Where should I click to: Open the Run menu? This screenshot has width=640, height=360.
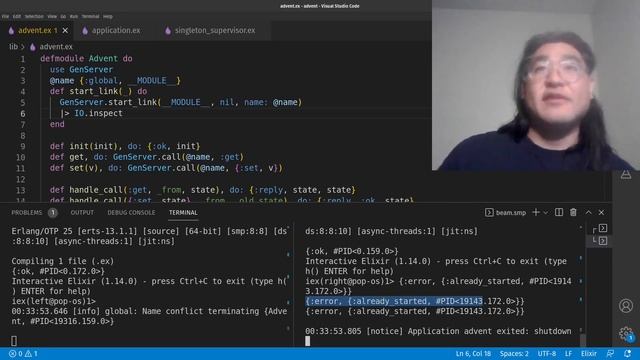point(74,17)
